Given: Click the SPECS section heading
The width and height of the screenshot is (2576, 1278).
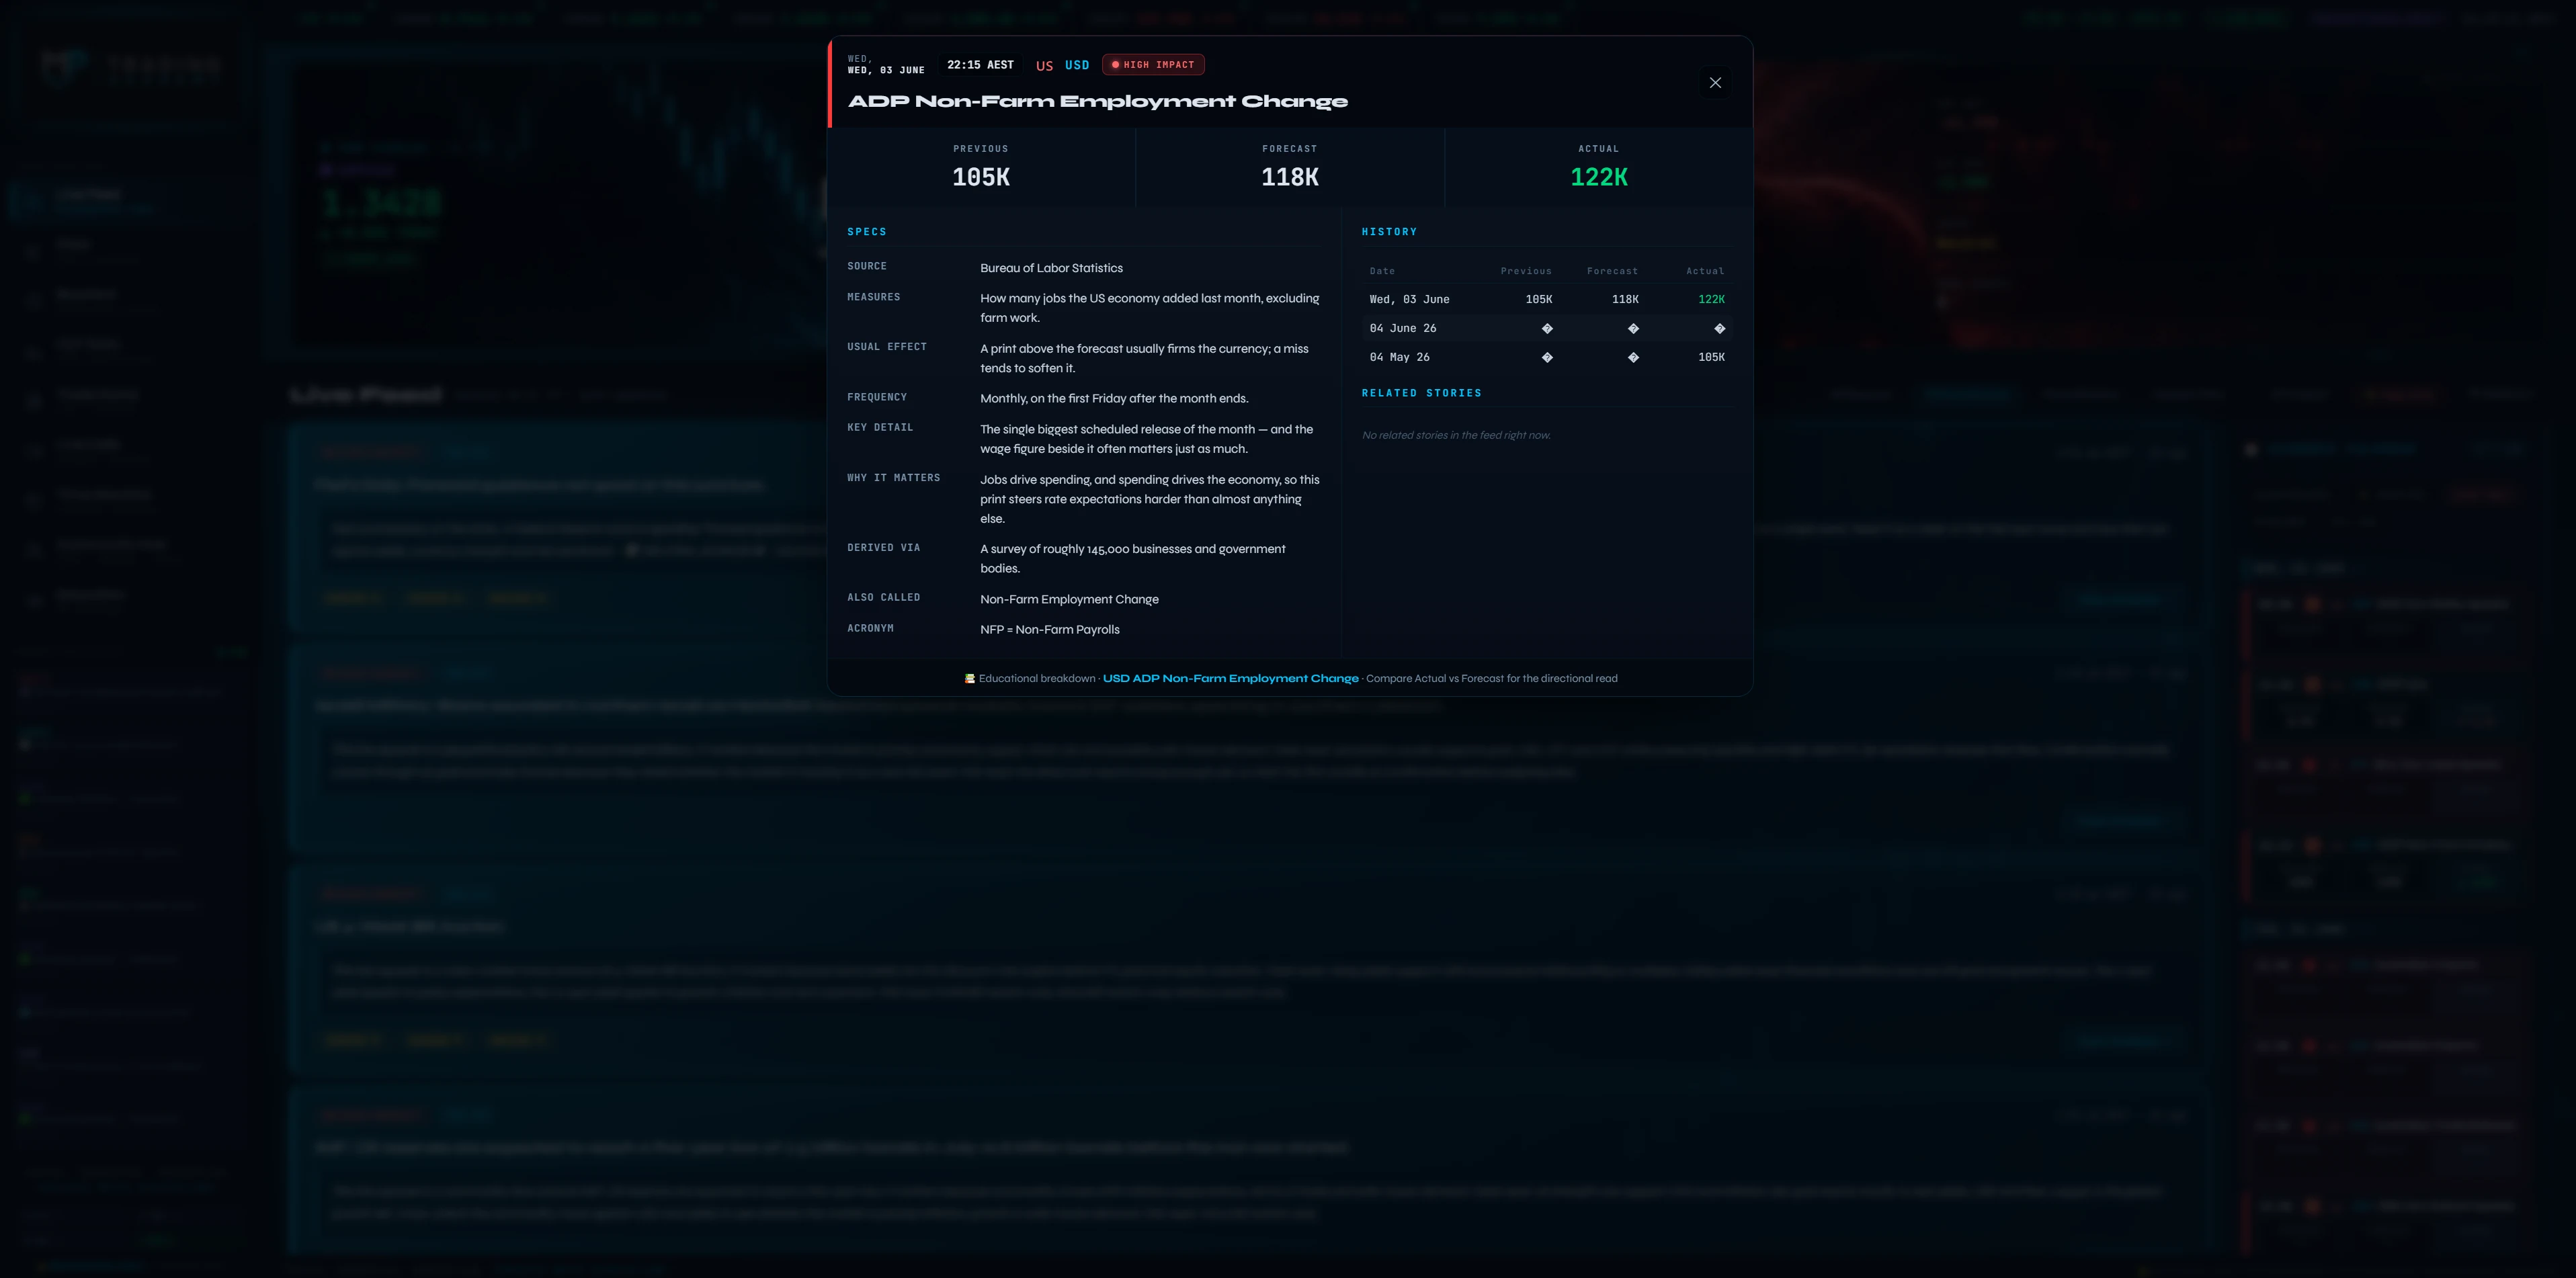Looking at the screenshot, I should click(866, 232).
